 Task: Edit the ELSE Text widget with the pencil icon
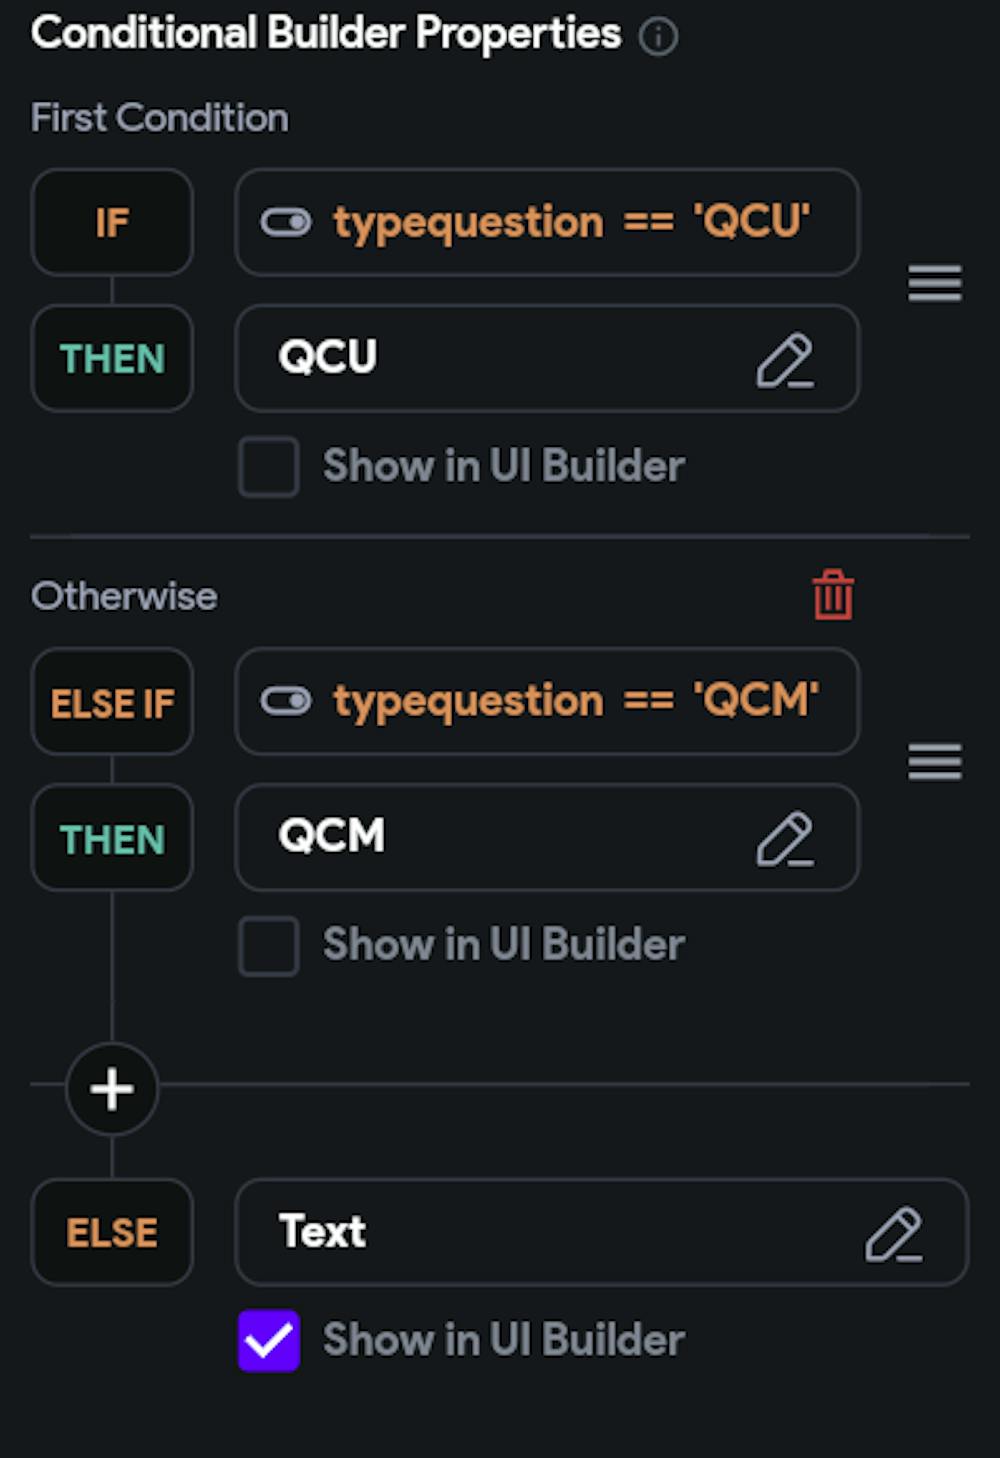tap(894, 1233)
